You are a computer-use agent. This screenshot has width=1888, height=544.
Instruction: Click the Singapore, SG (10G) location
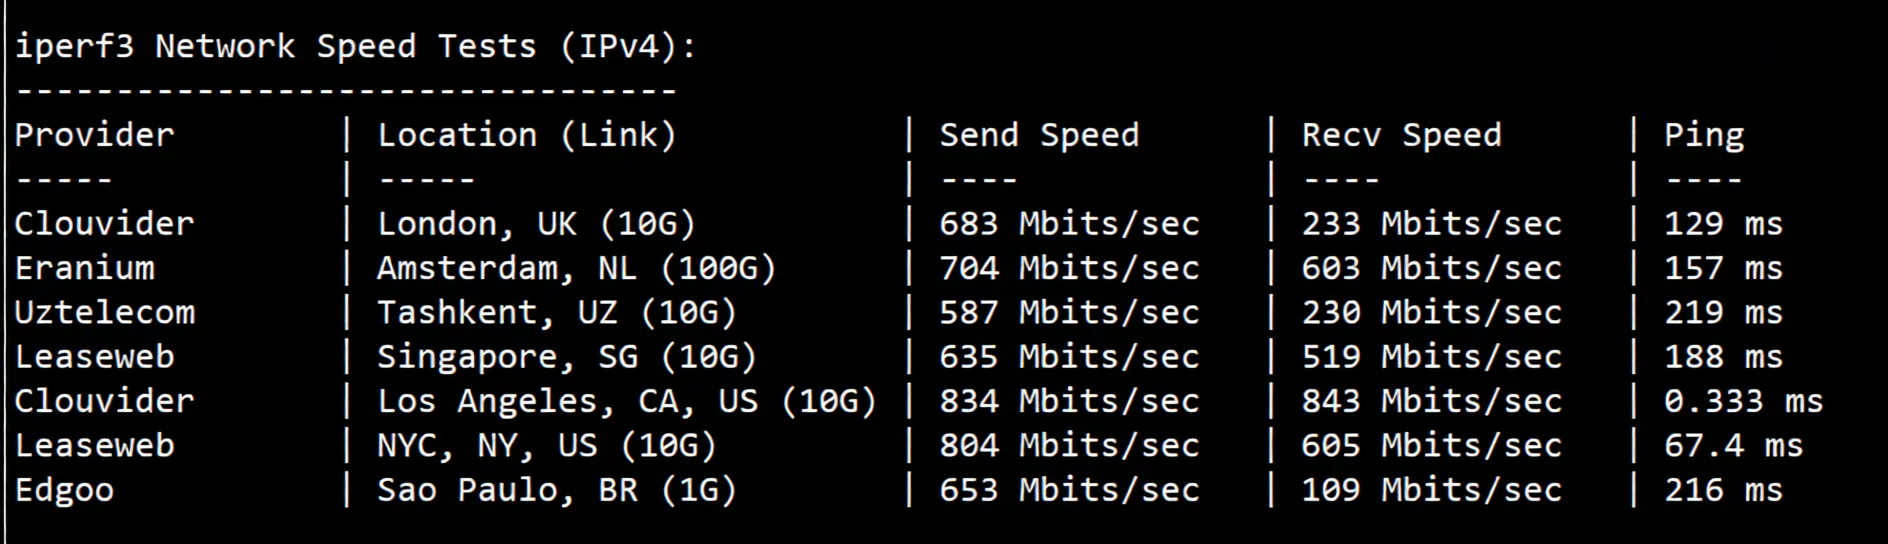[566, 357]
